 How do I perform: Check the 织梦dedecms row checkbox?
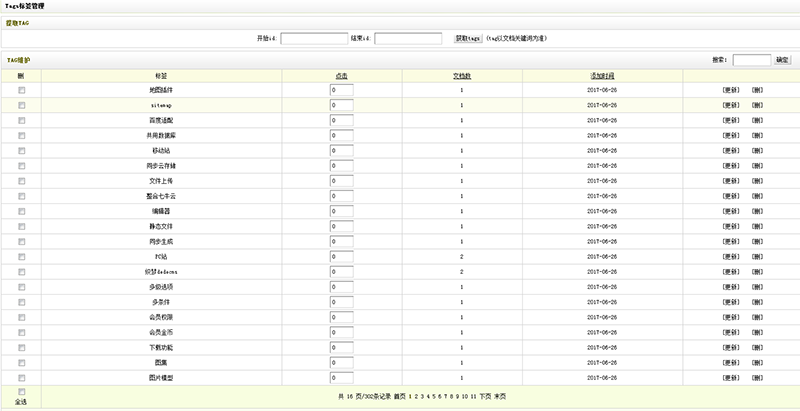(x=21, y=269)
